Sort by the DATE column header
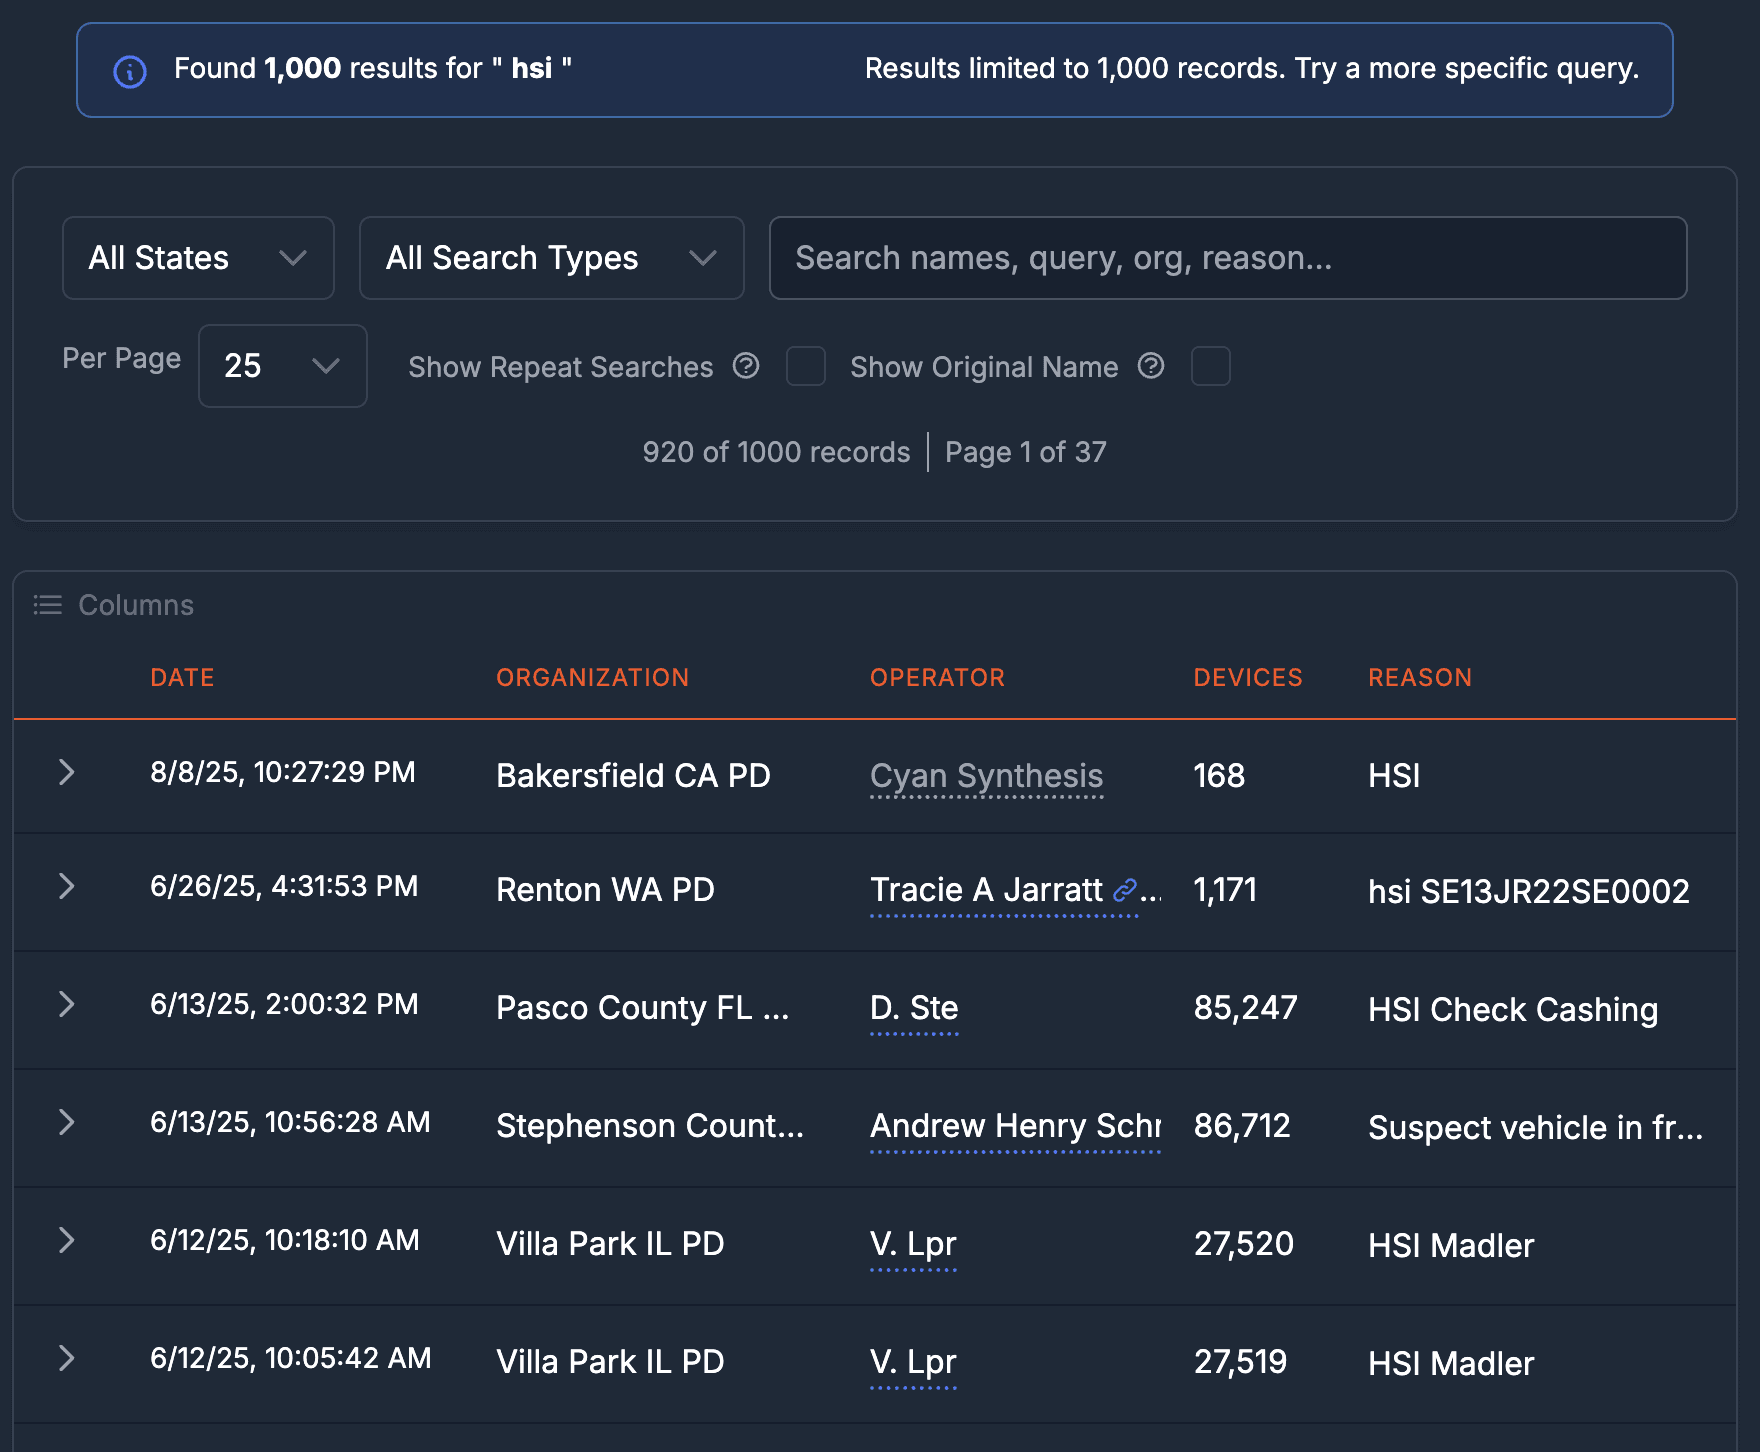This screenshot has height=1452, width=1760. click(x=181, y=677)
